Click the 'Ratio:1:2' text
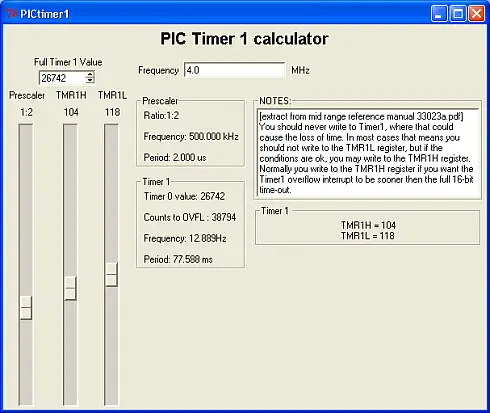This screenshot has width=490, height=413. tap(161, 116)
